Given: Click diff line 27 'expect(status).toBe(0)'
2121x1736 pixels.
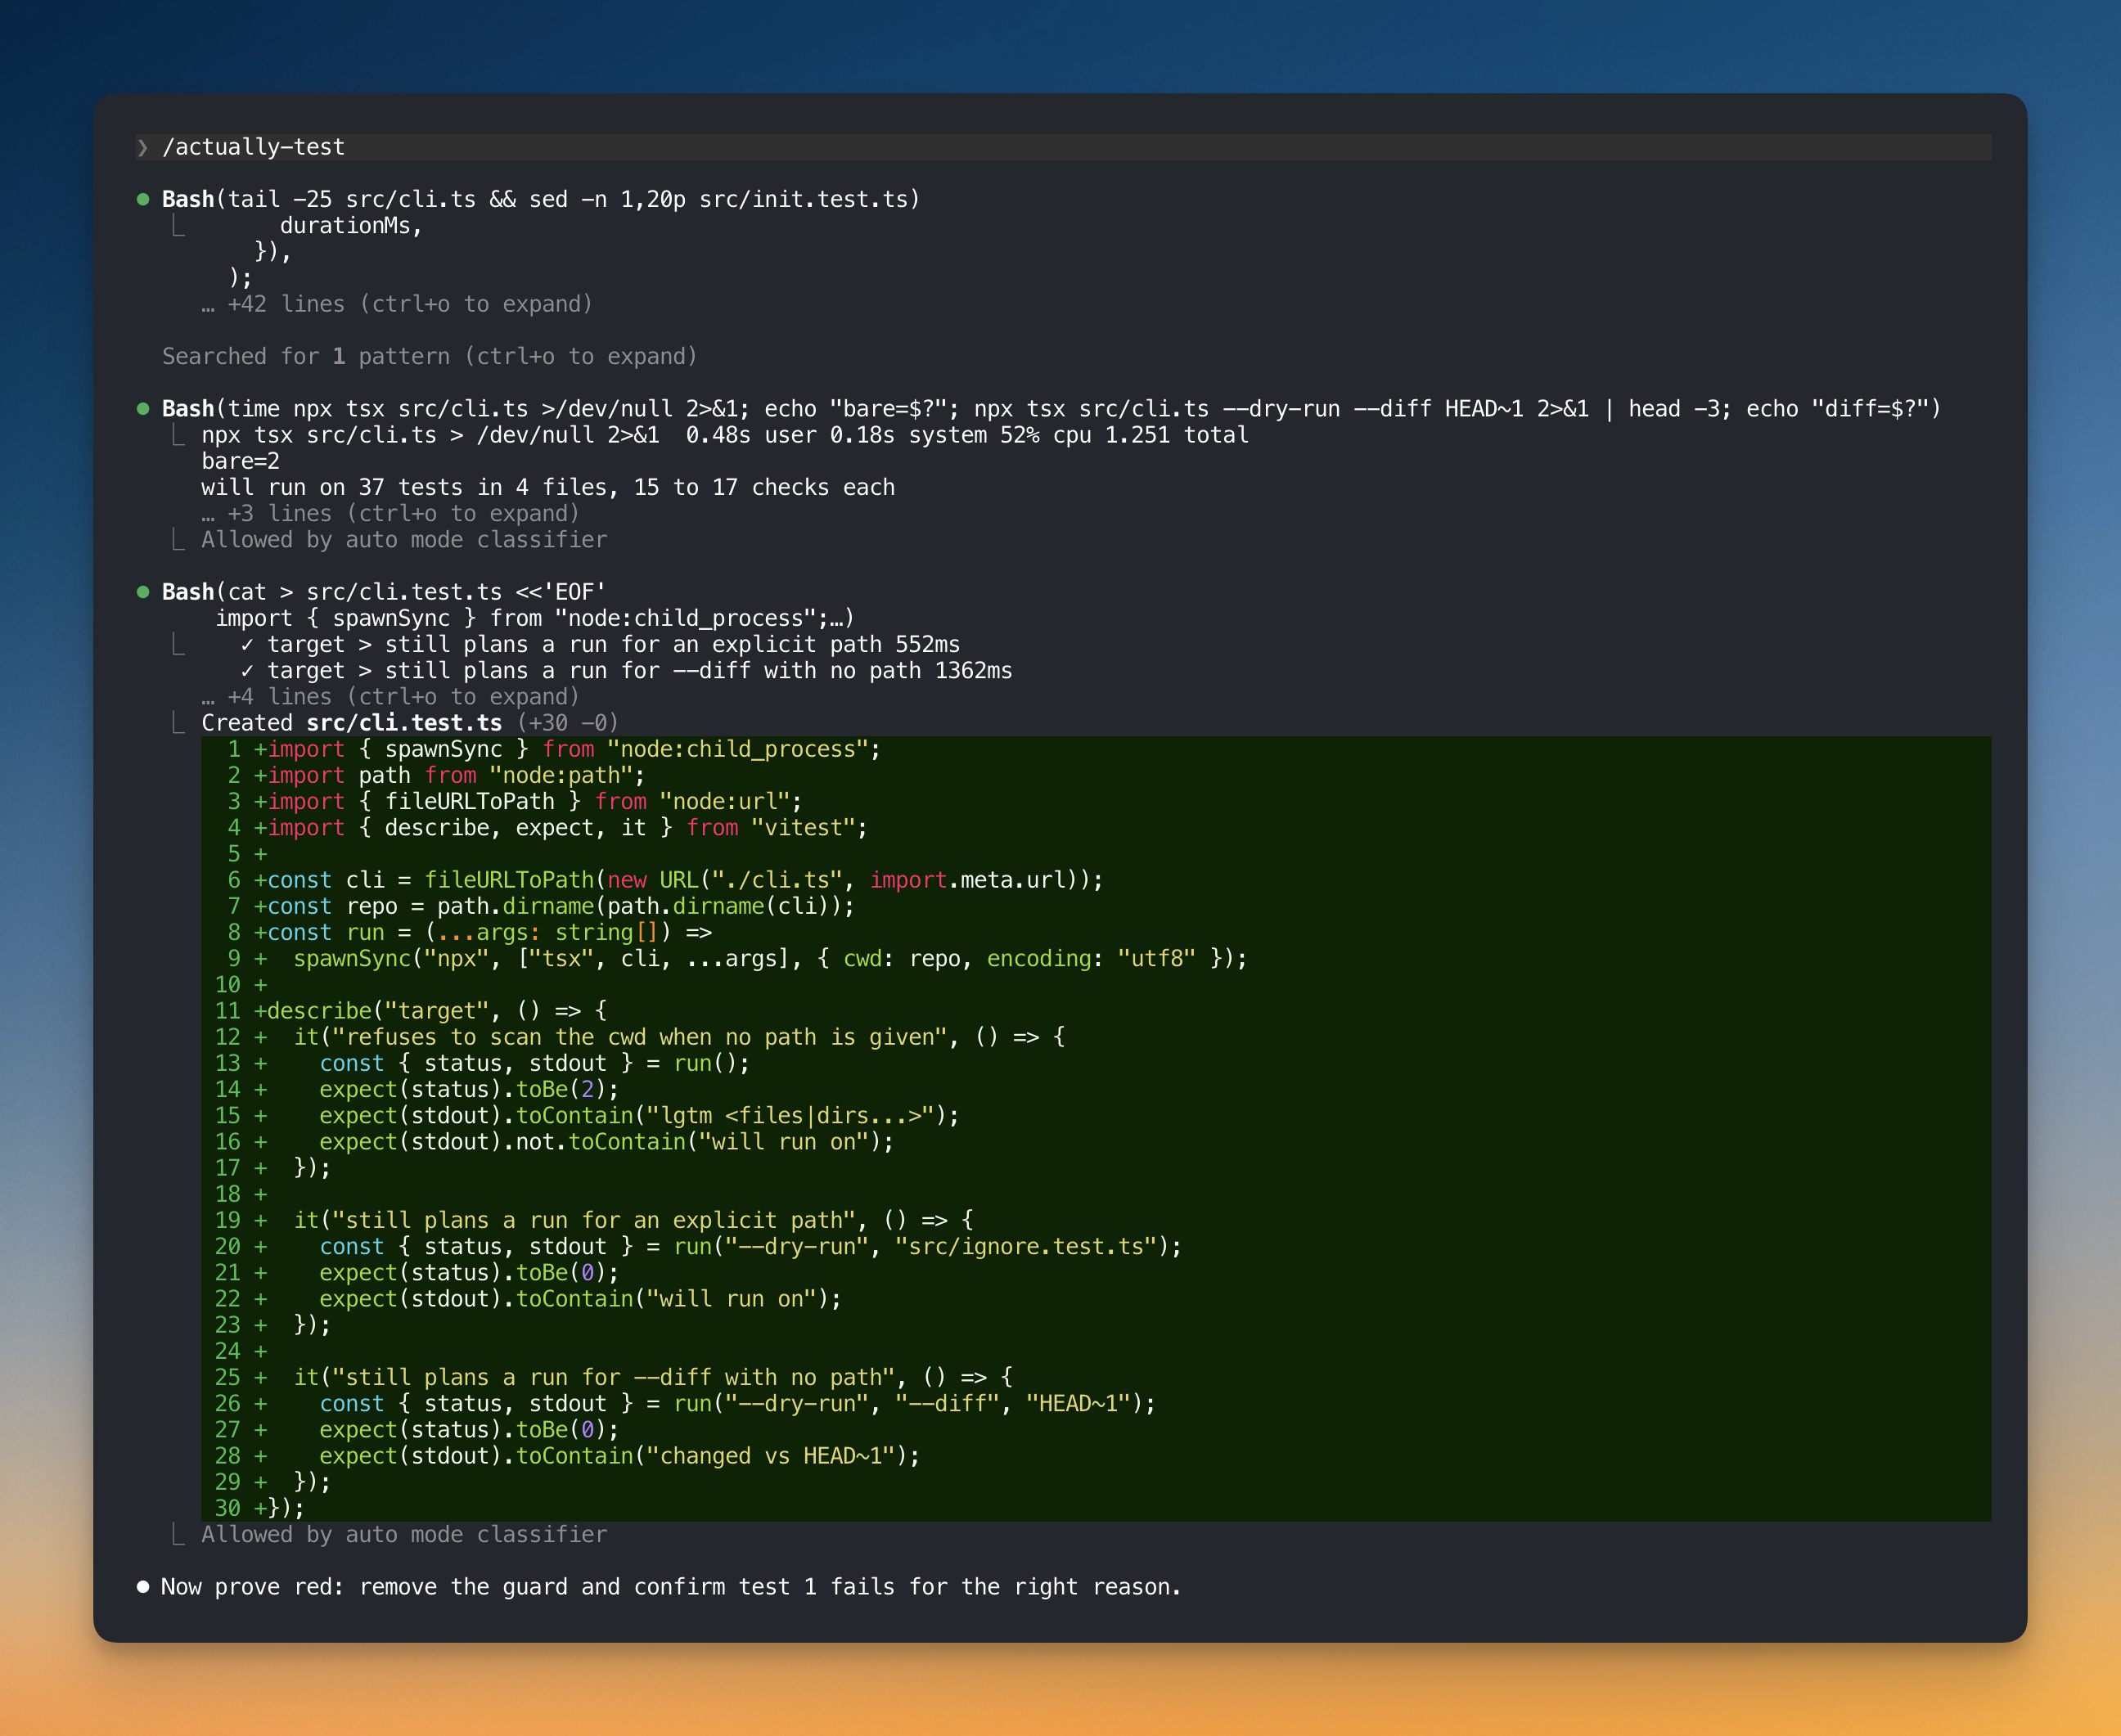Looking at the screenshot, I should coord(1096,1429).
